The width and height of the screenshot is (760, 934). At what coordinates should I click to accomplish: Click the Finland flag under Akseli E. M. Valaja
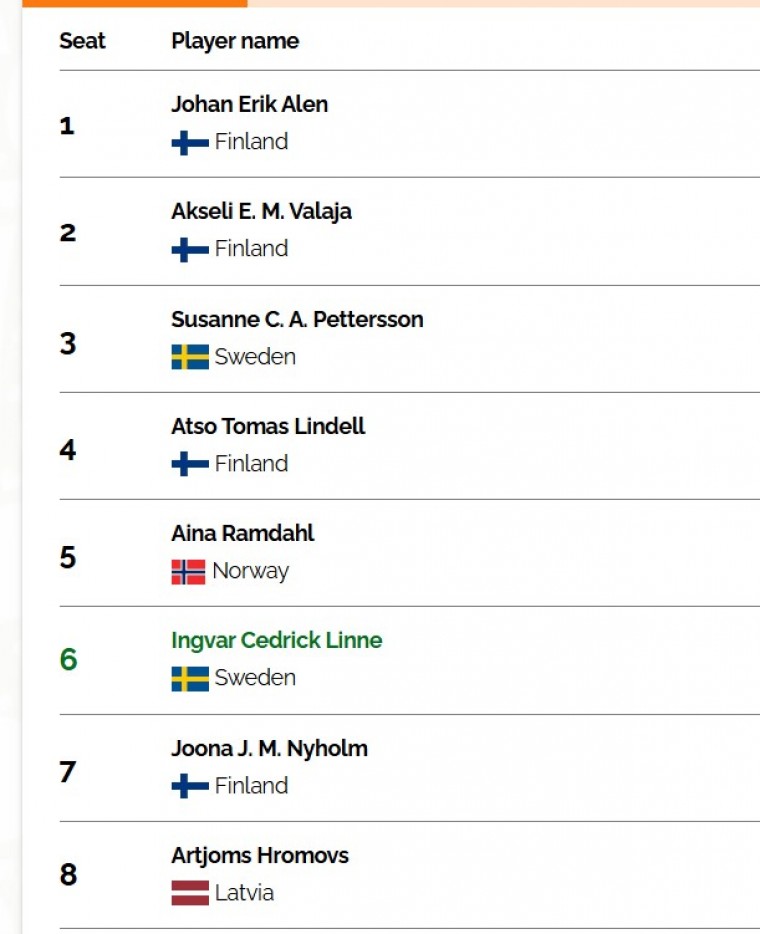tap(189, 249)
